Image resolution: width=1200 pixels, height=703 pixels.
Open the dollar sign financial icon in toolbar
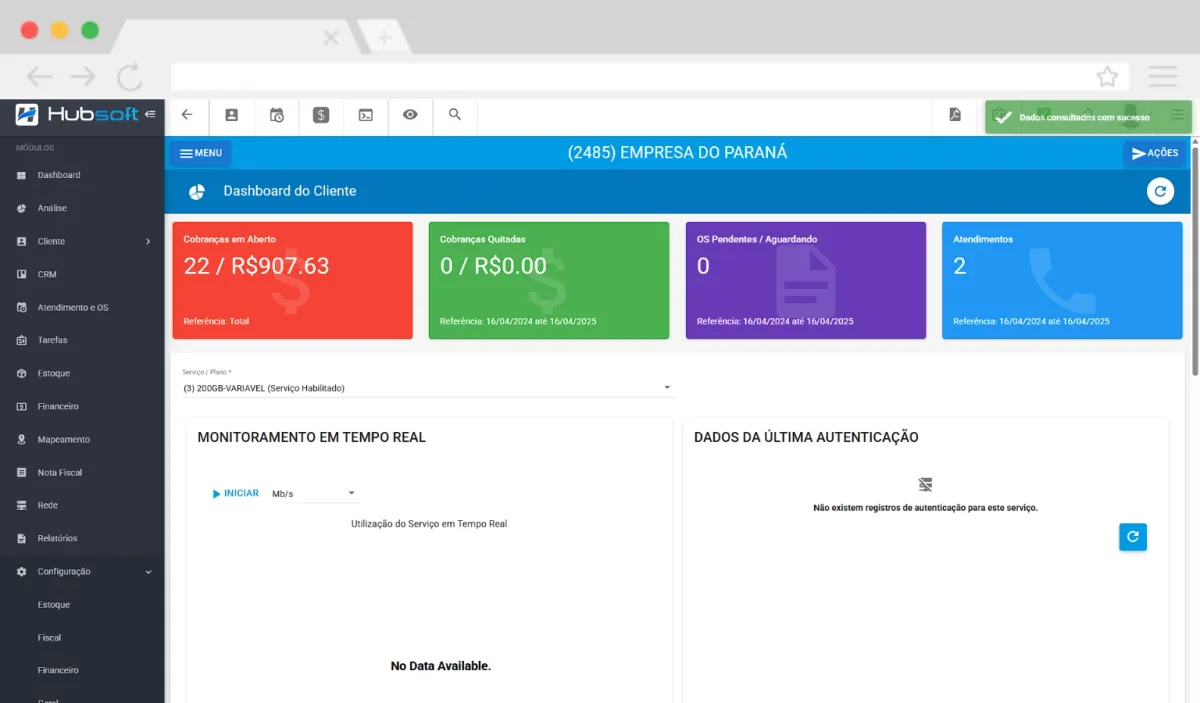click(x=321, y=115)
